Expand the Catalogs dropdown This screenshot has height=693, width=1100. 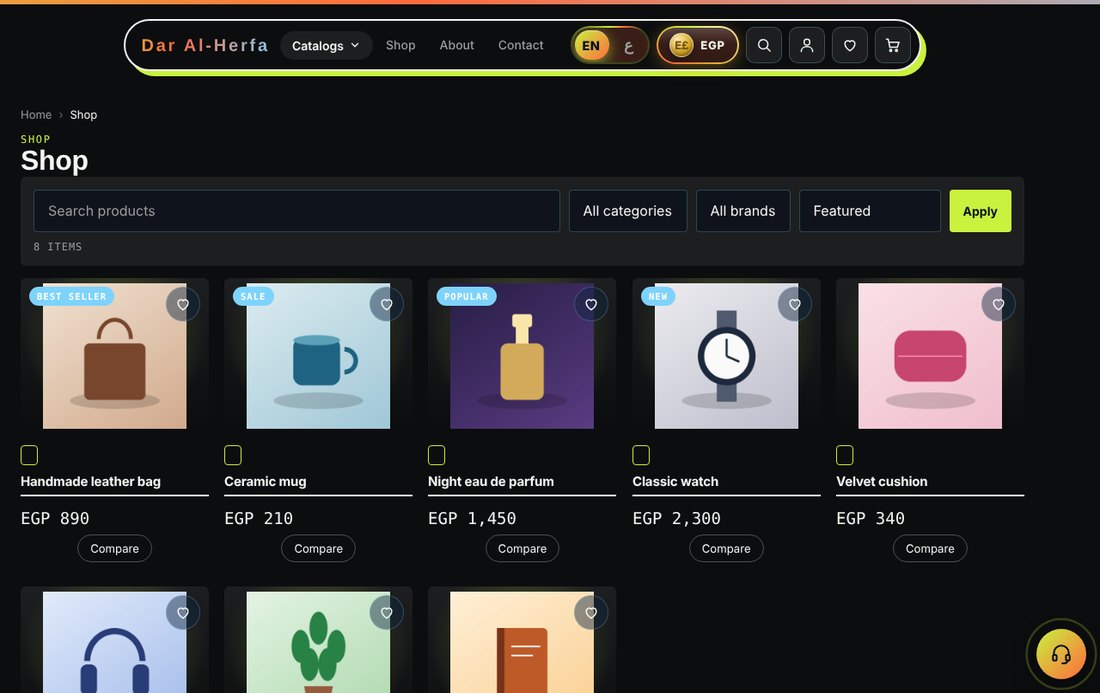pyautogui.click(x=326, y=46)
